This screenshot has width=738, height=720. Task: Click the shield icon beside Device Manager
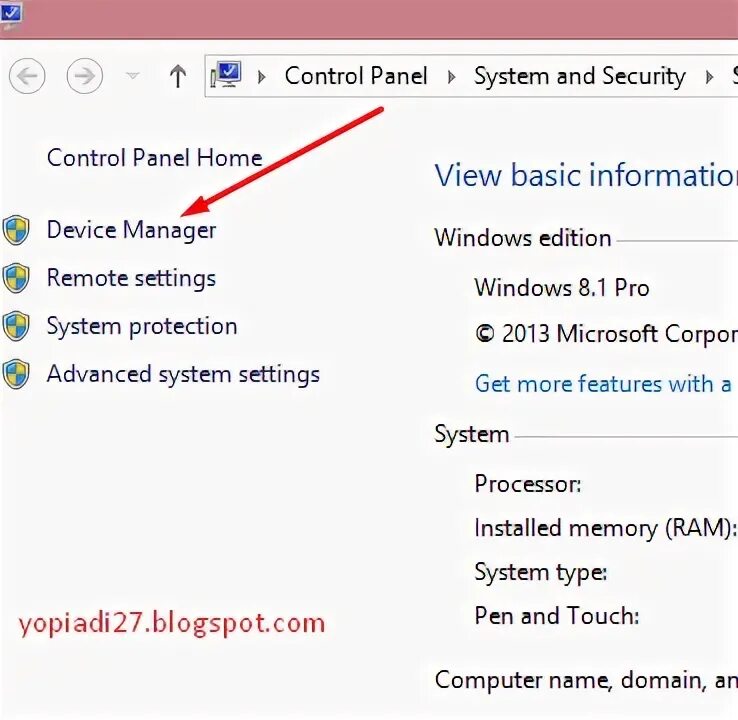click(x=16, y=230)
